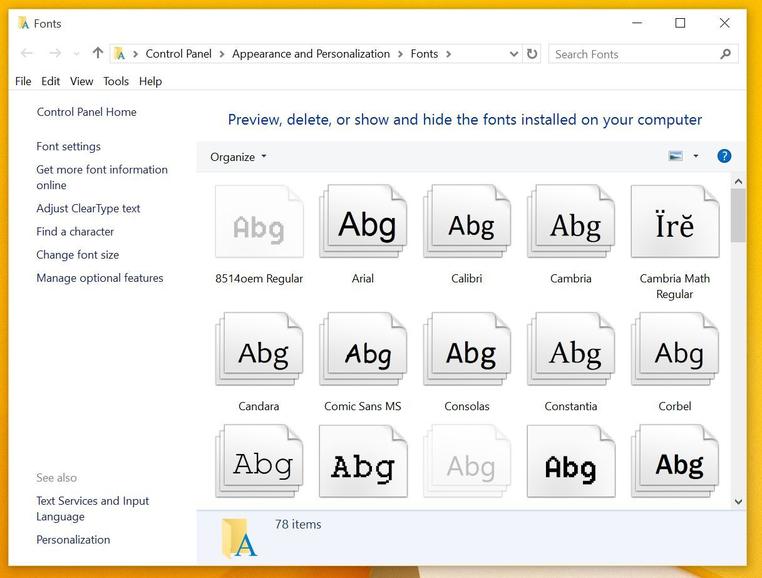This screenshot has width=762, height=578.
Task: Click the Fonts folder icon in details pane
Action: coord(239,538)
